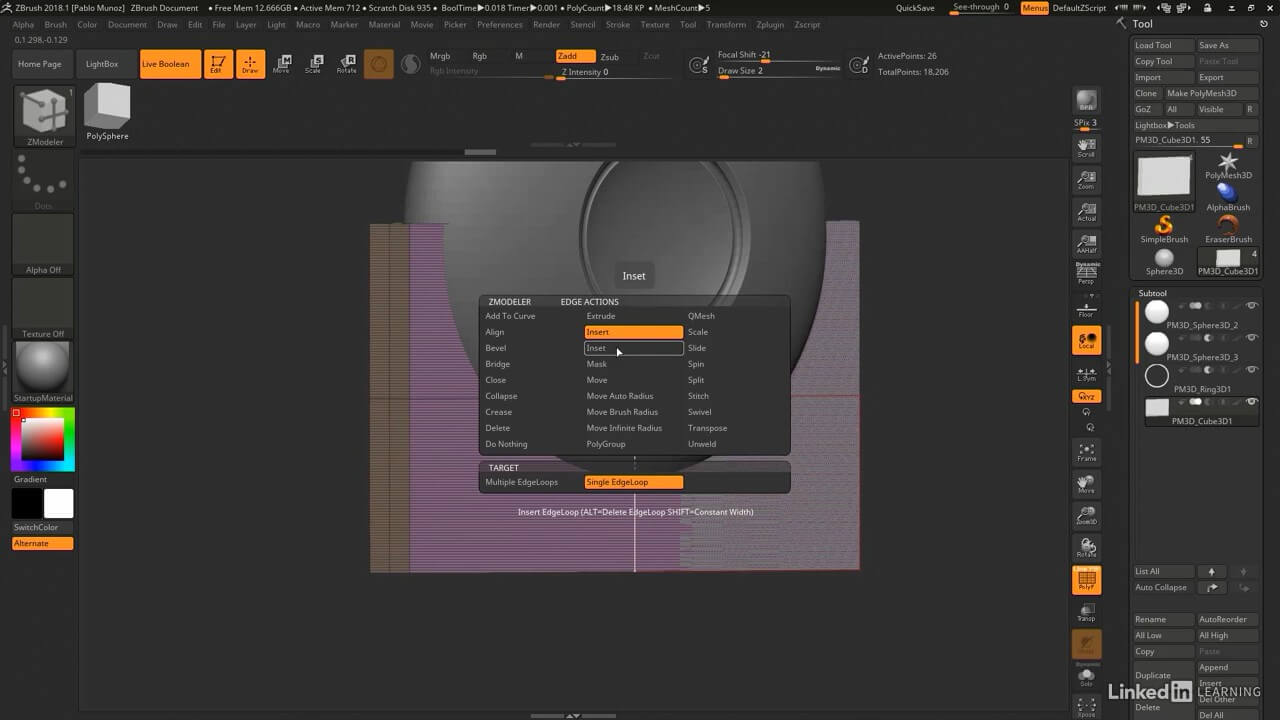Enable Zadd mode
This screenshot has height=720, width=1280.
[575, 57]
